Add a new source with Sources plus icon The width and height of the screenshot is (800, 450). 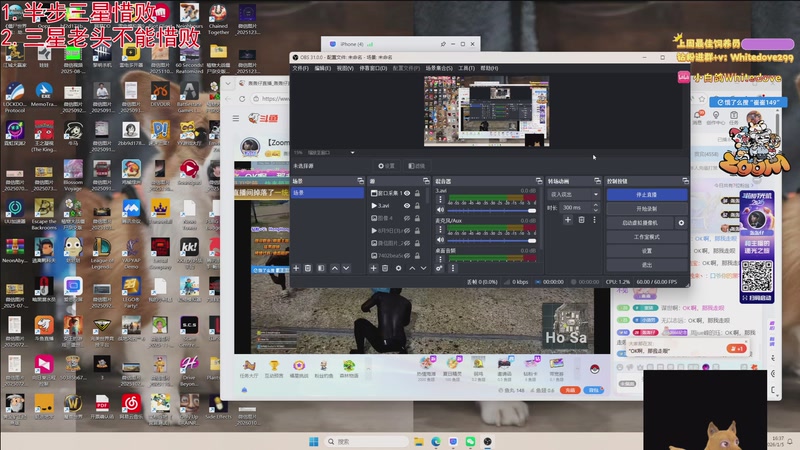pyautogui.click(x=373, y=268)
